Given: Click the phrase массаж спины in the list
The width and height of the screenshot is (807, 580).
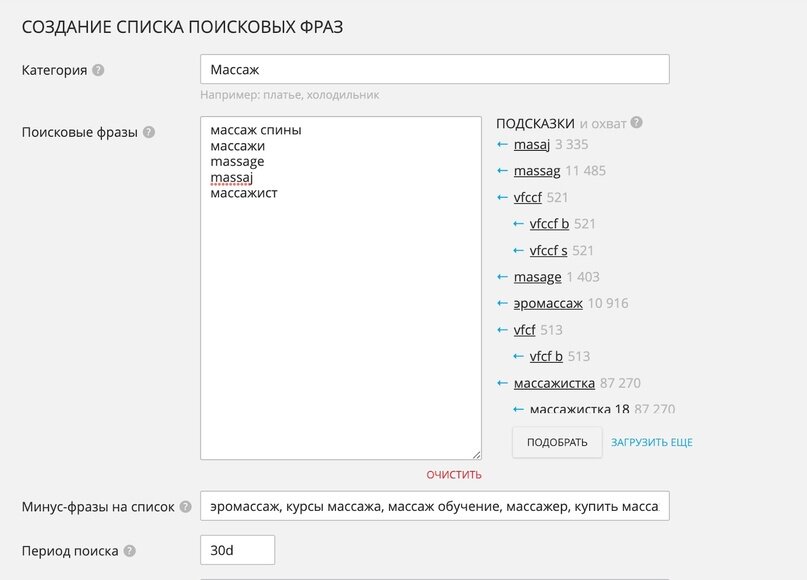Looking at the screenshot, I should [x=256, y=130].
